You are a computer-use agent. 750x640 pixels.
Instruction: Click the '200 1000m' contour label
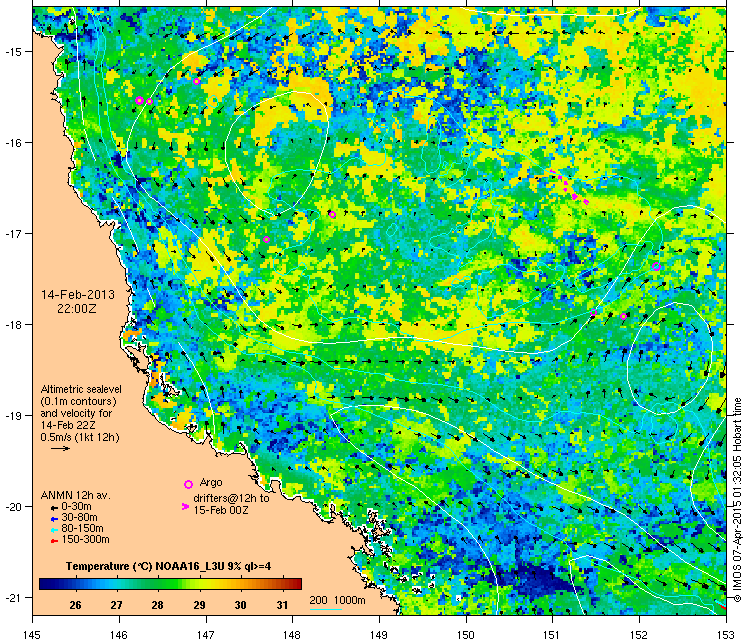tap(337, 600)
